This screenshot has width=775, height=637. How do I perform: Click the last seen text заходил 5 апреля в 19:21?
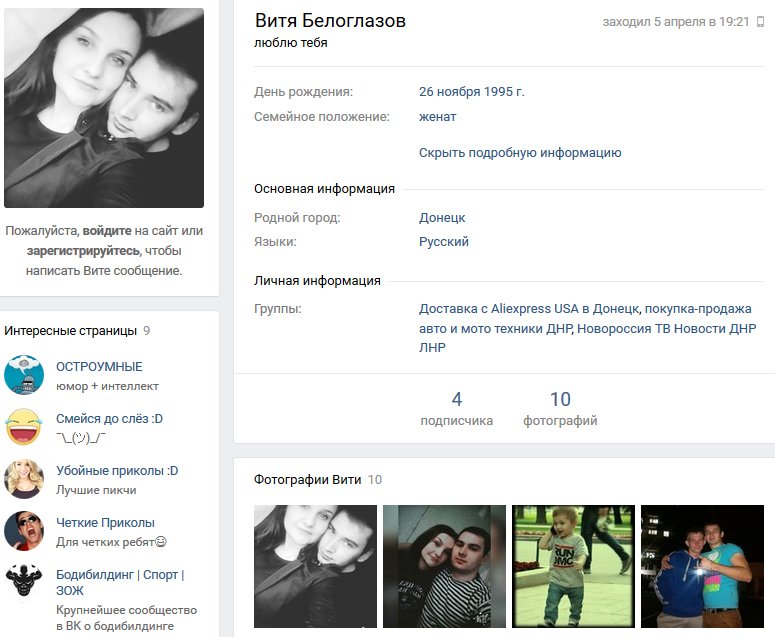(x=676, y=22)
